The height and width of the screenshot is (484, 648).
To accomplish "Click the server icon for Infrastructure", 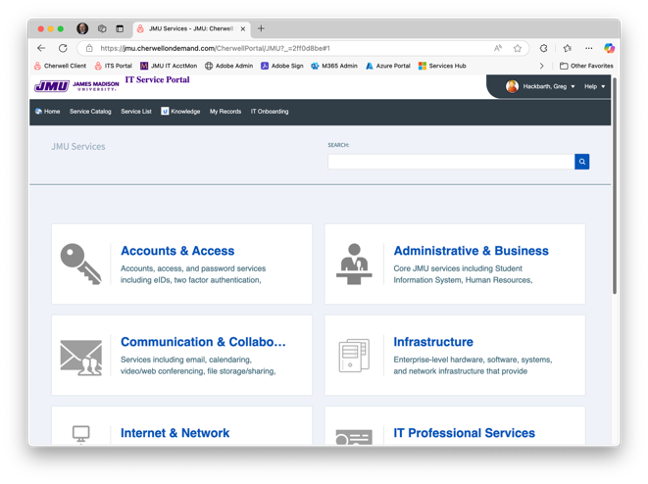I will click(x=354, y=355).
